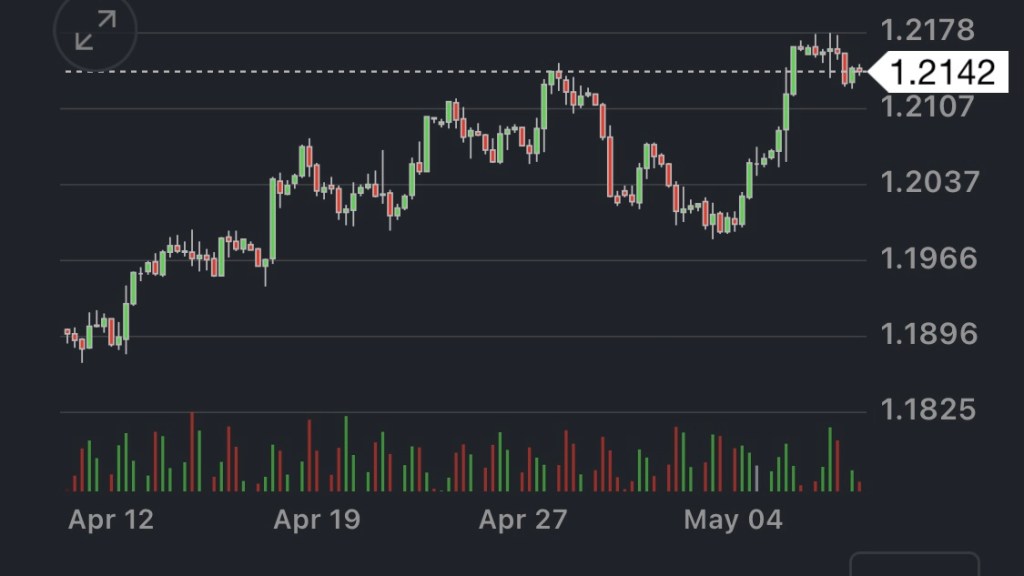Image resolution: width=1024 pixels, height=576 pixels.
Task: Select the 1.2037 price level label
Action: click(926, 183)
